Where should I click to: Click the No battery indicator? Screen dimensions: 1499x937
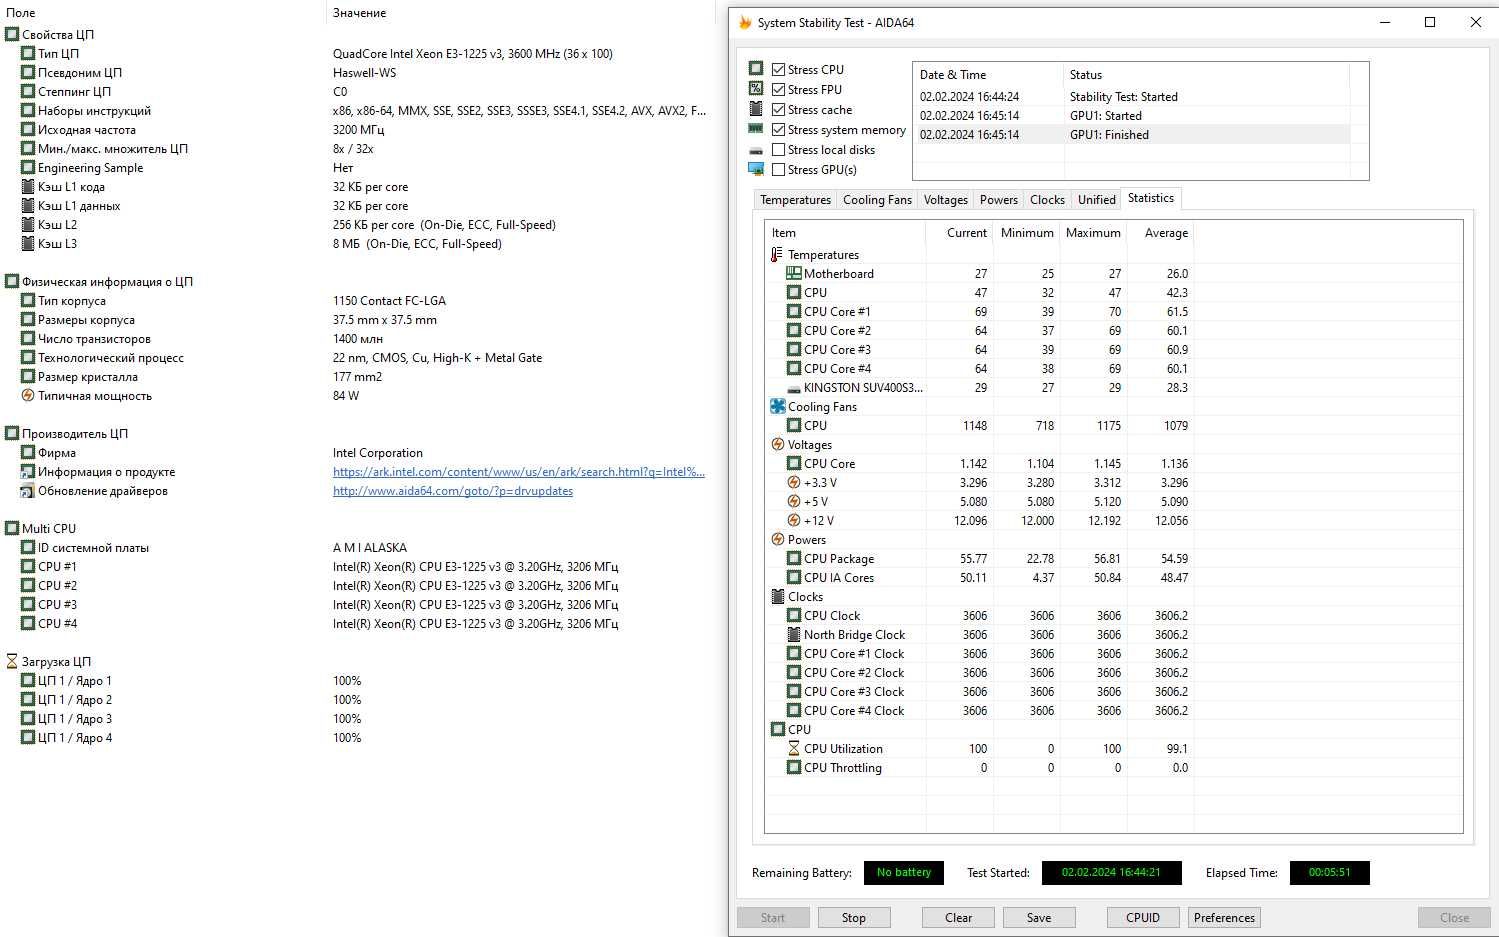click(x=903, y=873)
